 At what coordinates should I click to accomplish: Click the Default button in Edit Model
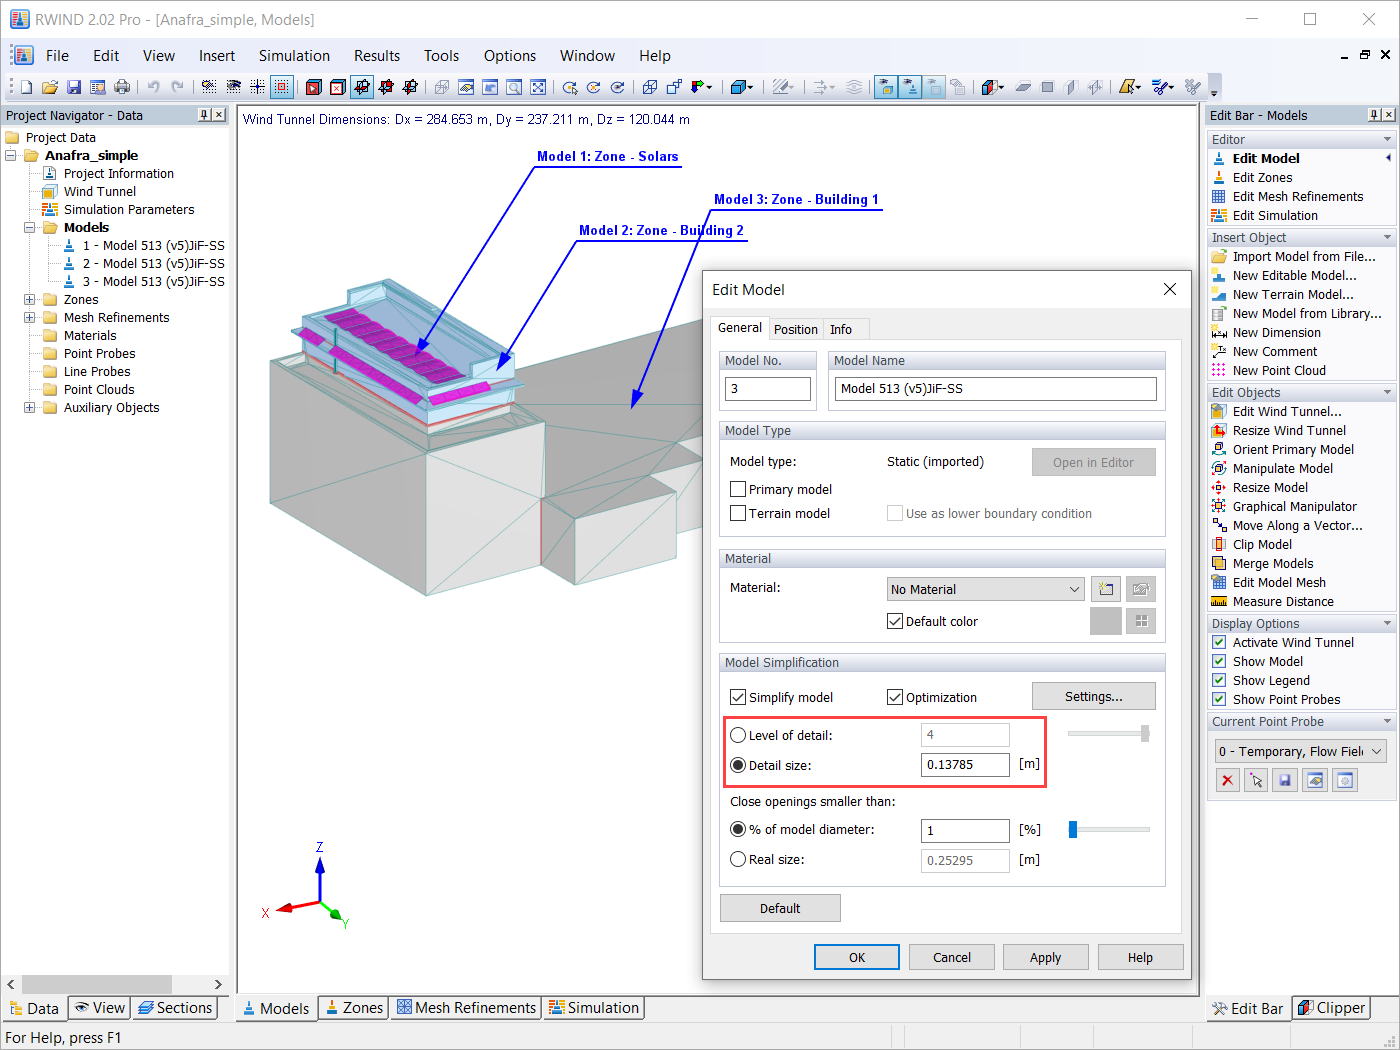[780, 909]
